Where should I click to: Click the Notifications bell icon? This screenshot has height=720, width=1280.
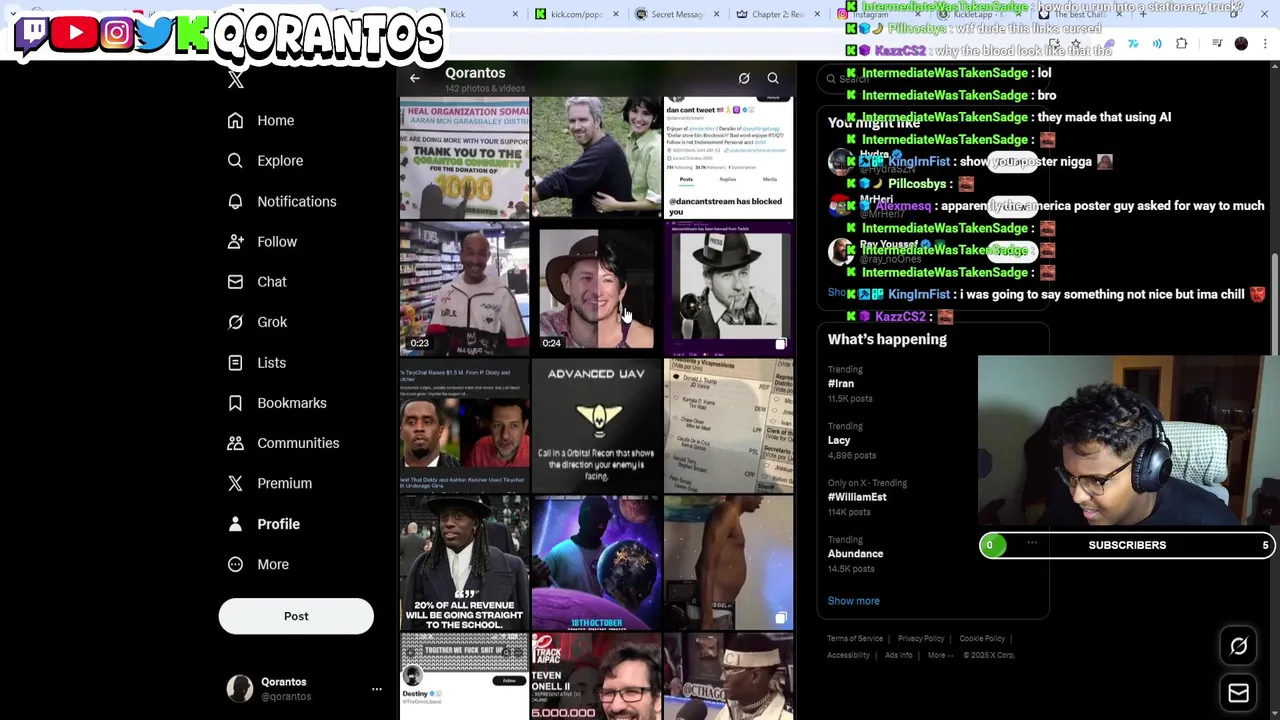tap(235, 202)
